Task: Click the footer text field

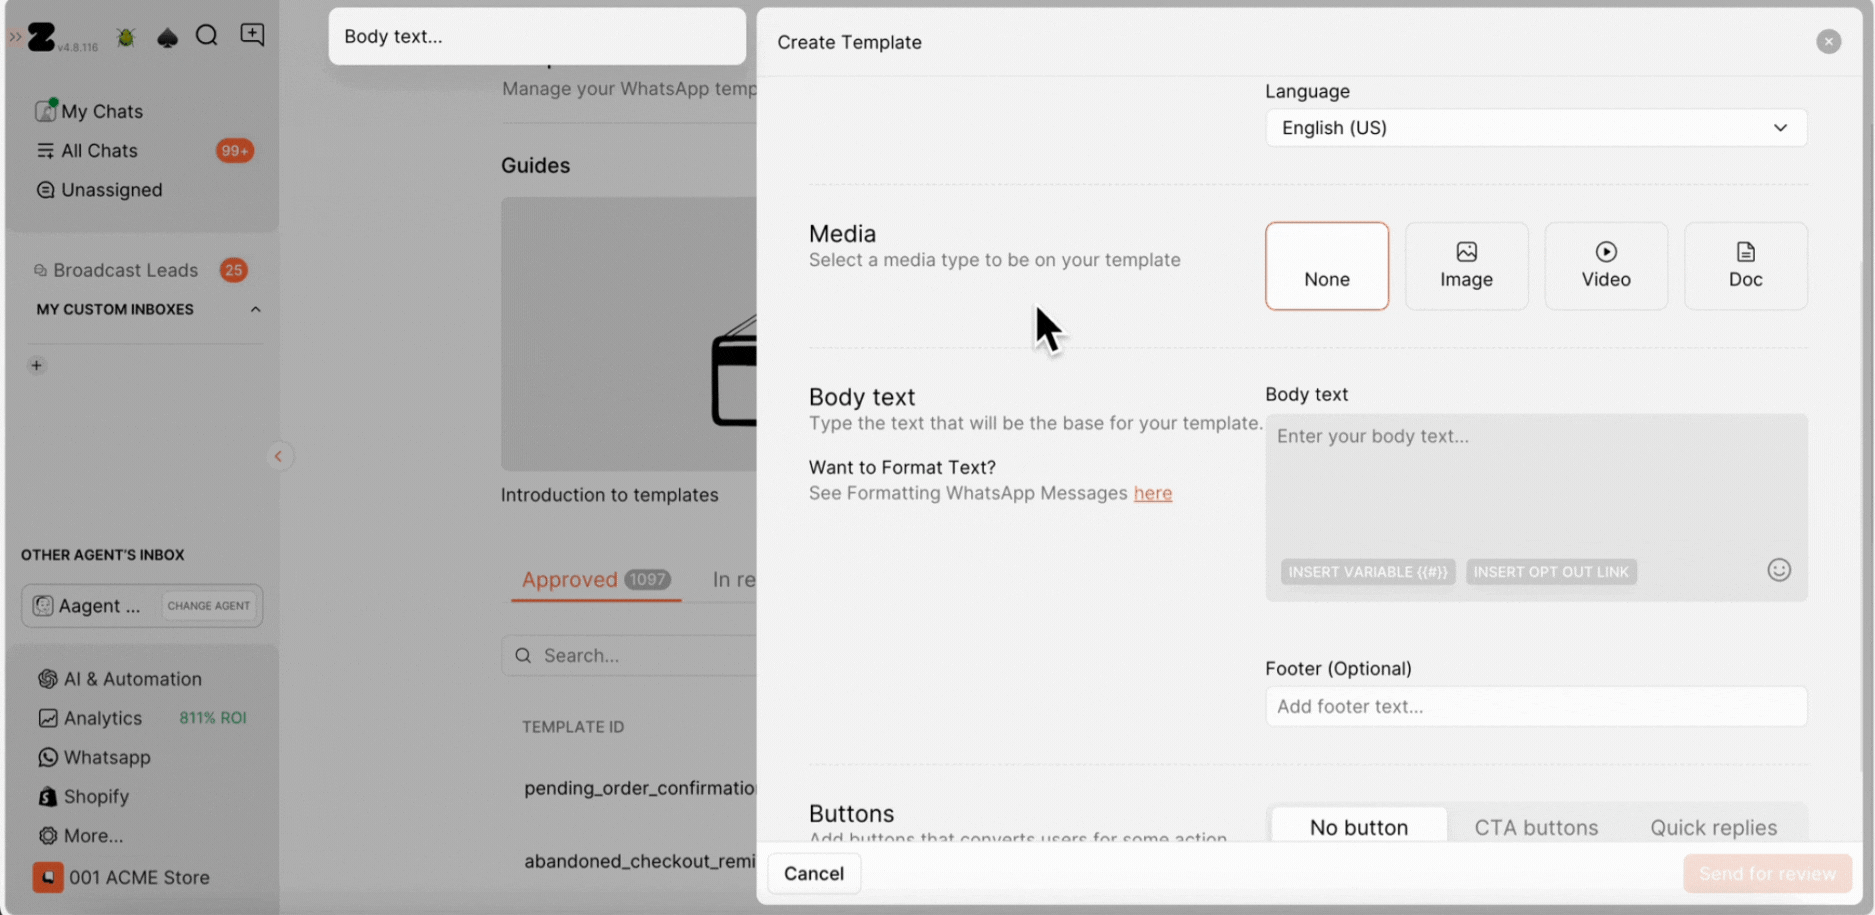Action: pos(1536,707)
